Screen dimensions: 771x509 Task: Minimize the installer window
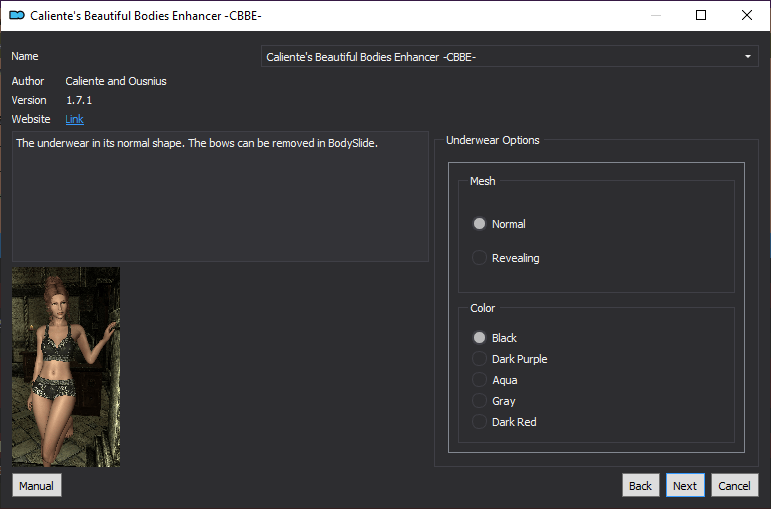click(655, 15)
